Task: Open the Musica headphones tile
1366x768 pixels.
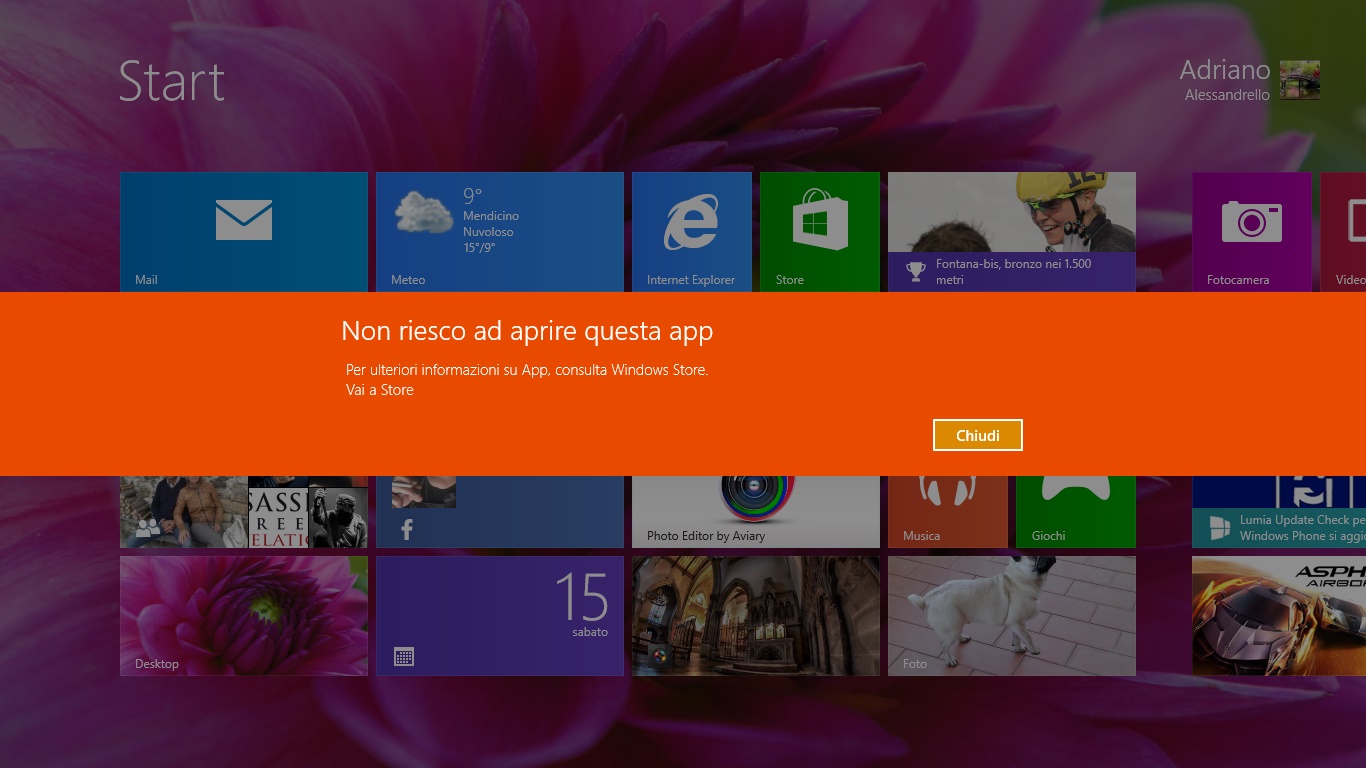Action: pos(948,512)
